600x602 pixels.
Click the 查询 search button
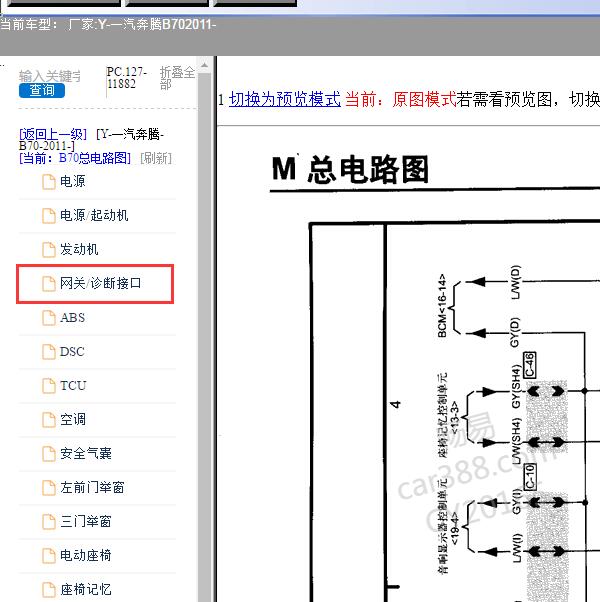click(42, 91)
